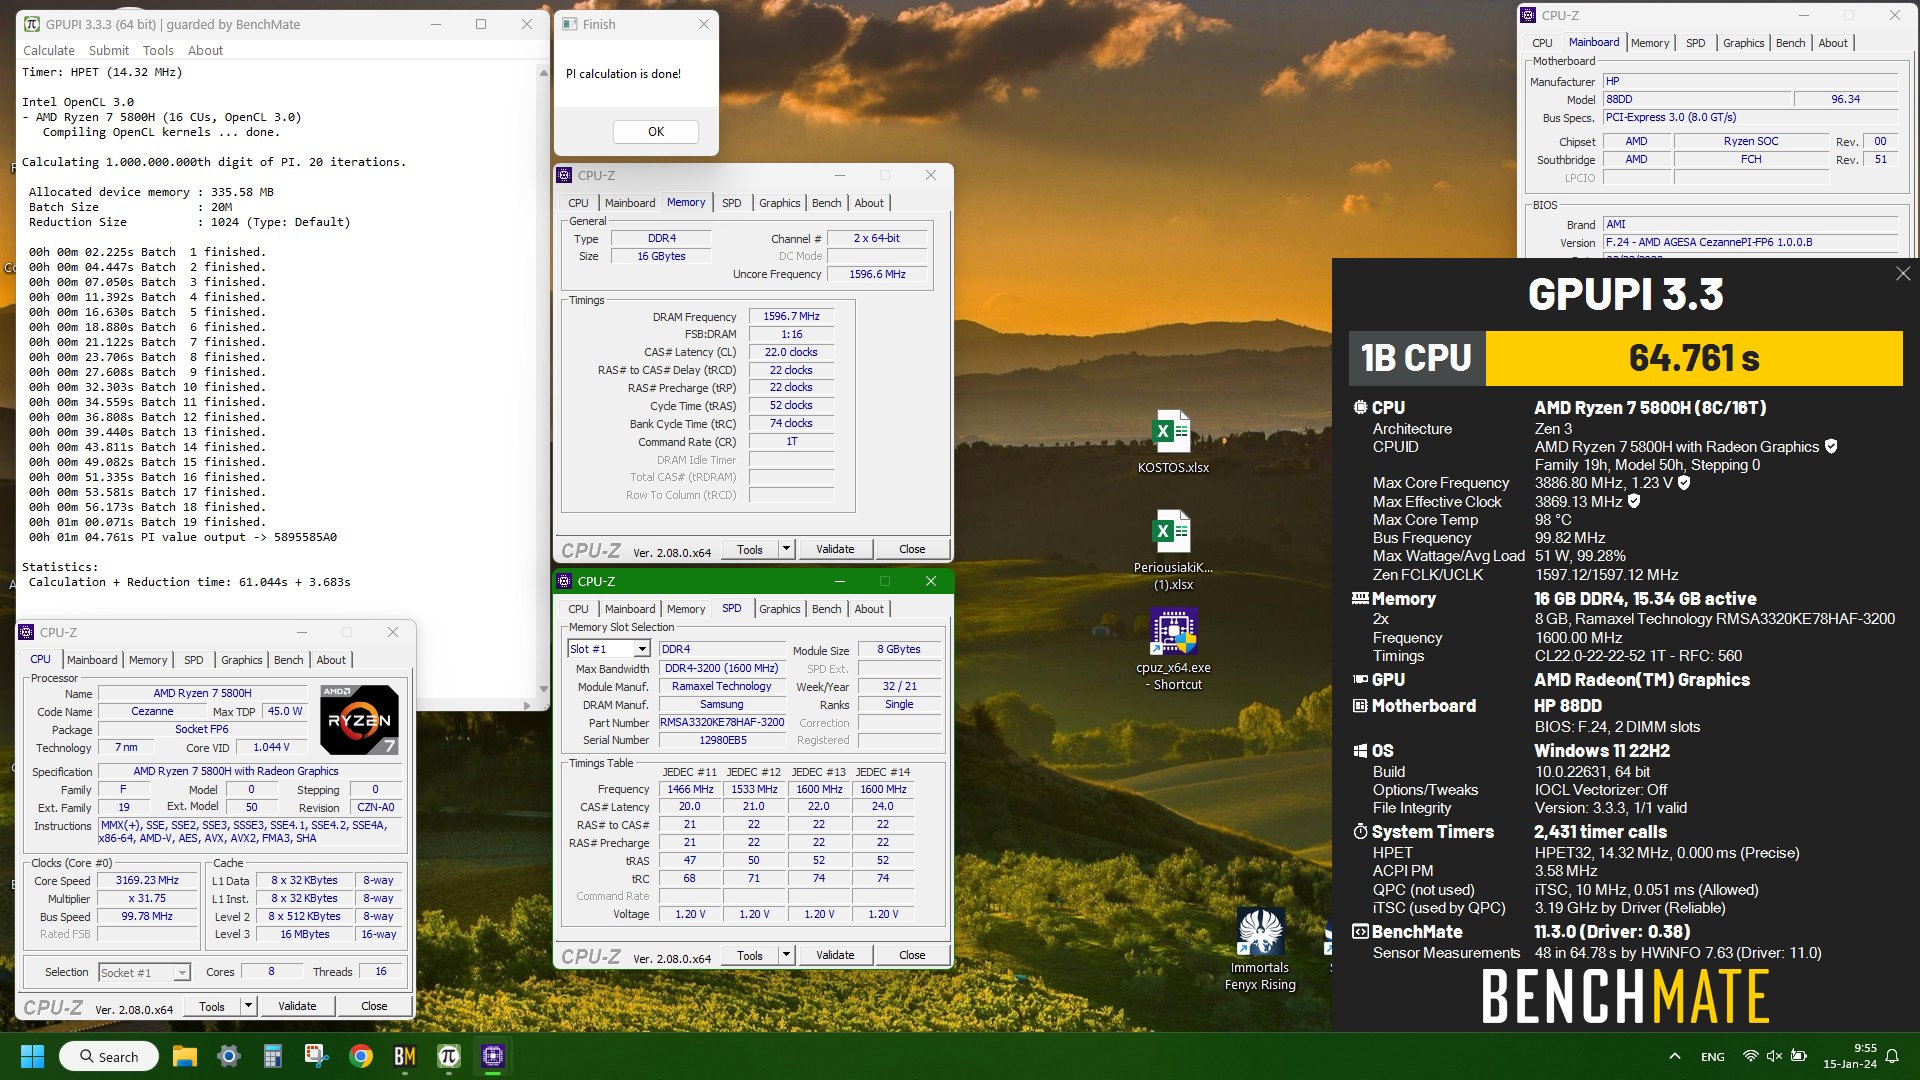1920x1080 pixels.
Task: Open the About menu in GPUPI
Action: coord(205,50)
